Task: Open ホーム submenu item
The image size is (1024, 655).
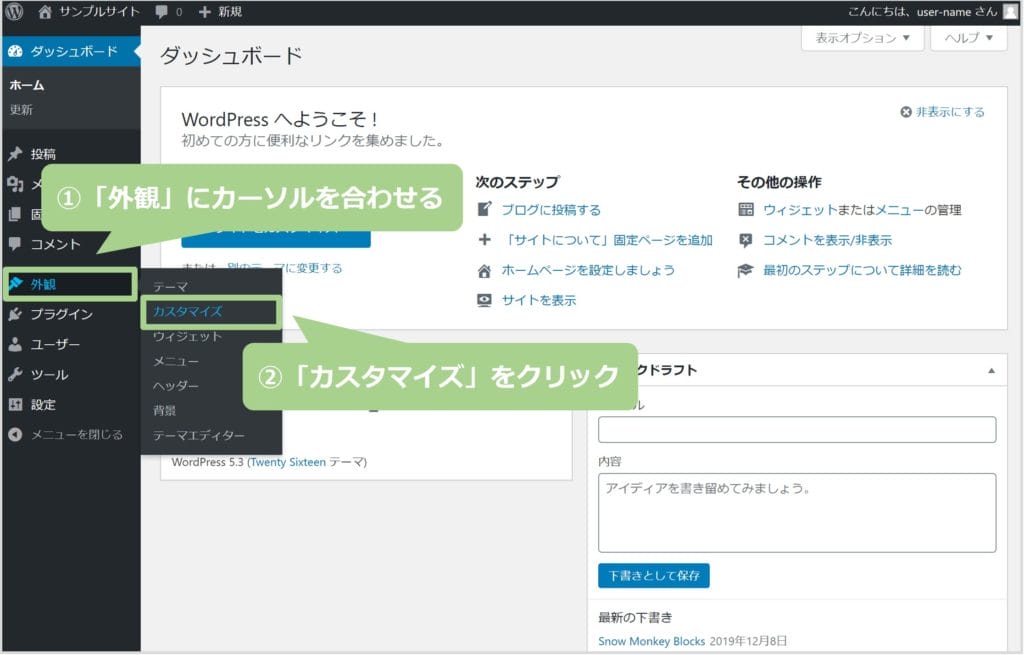Action: [x=27, y=86]
